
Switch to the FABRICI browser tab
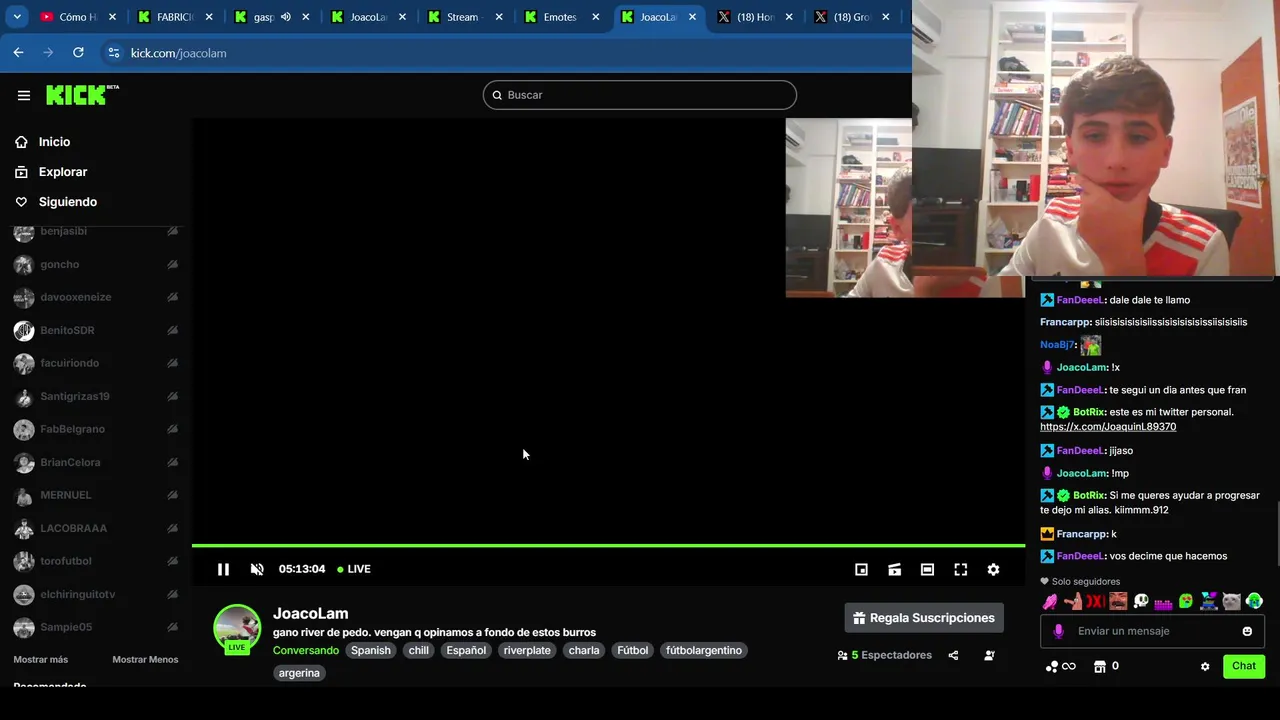[x=175, y=17]
